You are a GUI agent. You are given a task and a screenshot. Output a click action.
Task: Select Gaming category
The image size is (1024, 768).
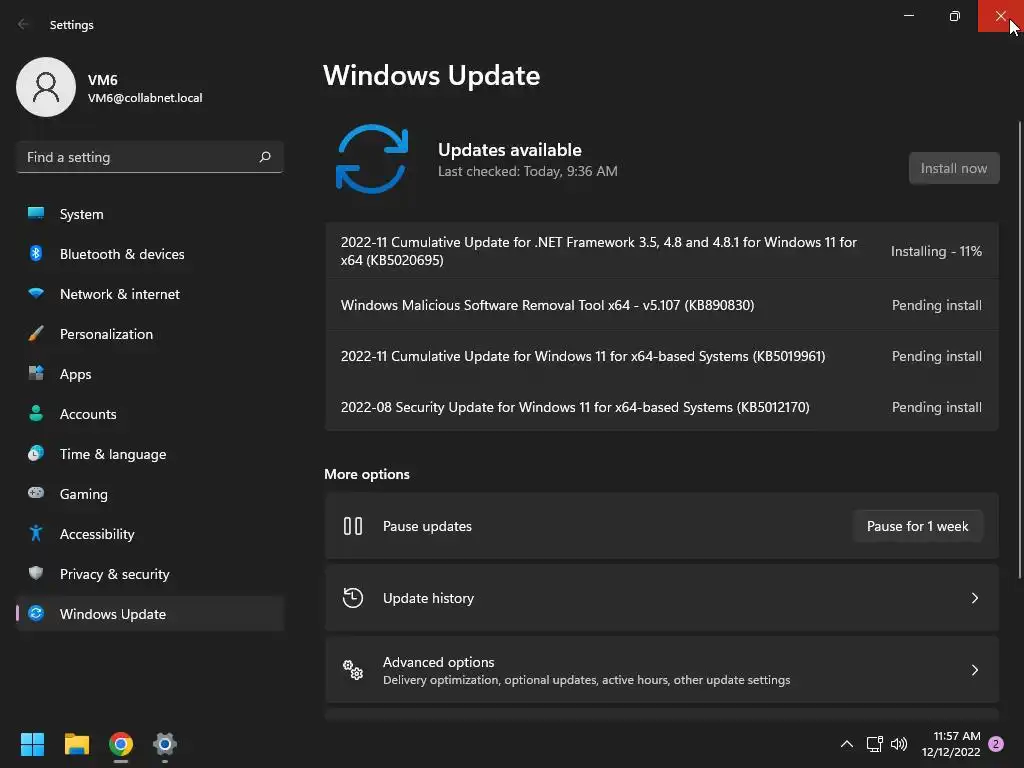click(150, 493)
